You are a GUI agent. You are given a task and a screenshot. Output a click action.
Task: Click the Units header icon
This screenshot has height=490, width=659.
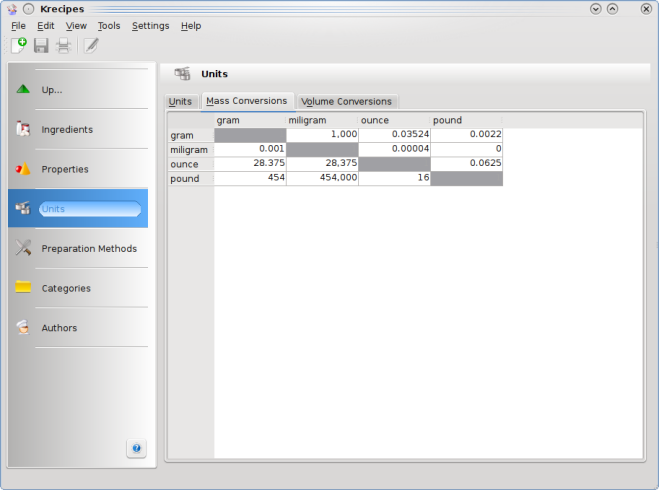click(x=182, y=74)
